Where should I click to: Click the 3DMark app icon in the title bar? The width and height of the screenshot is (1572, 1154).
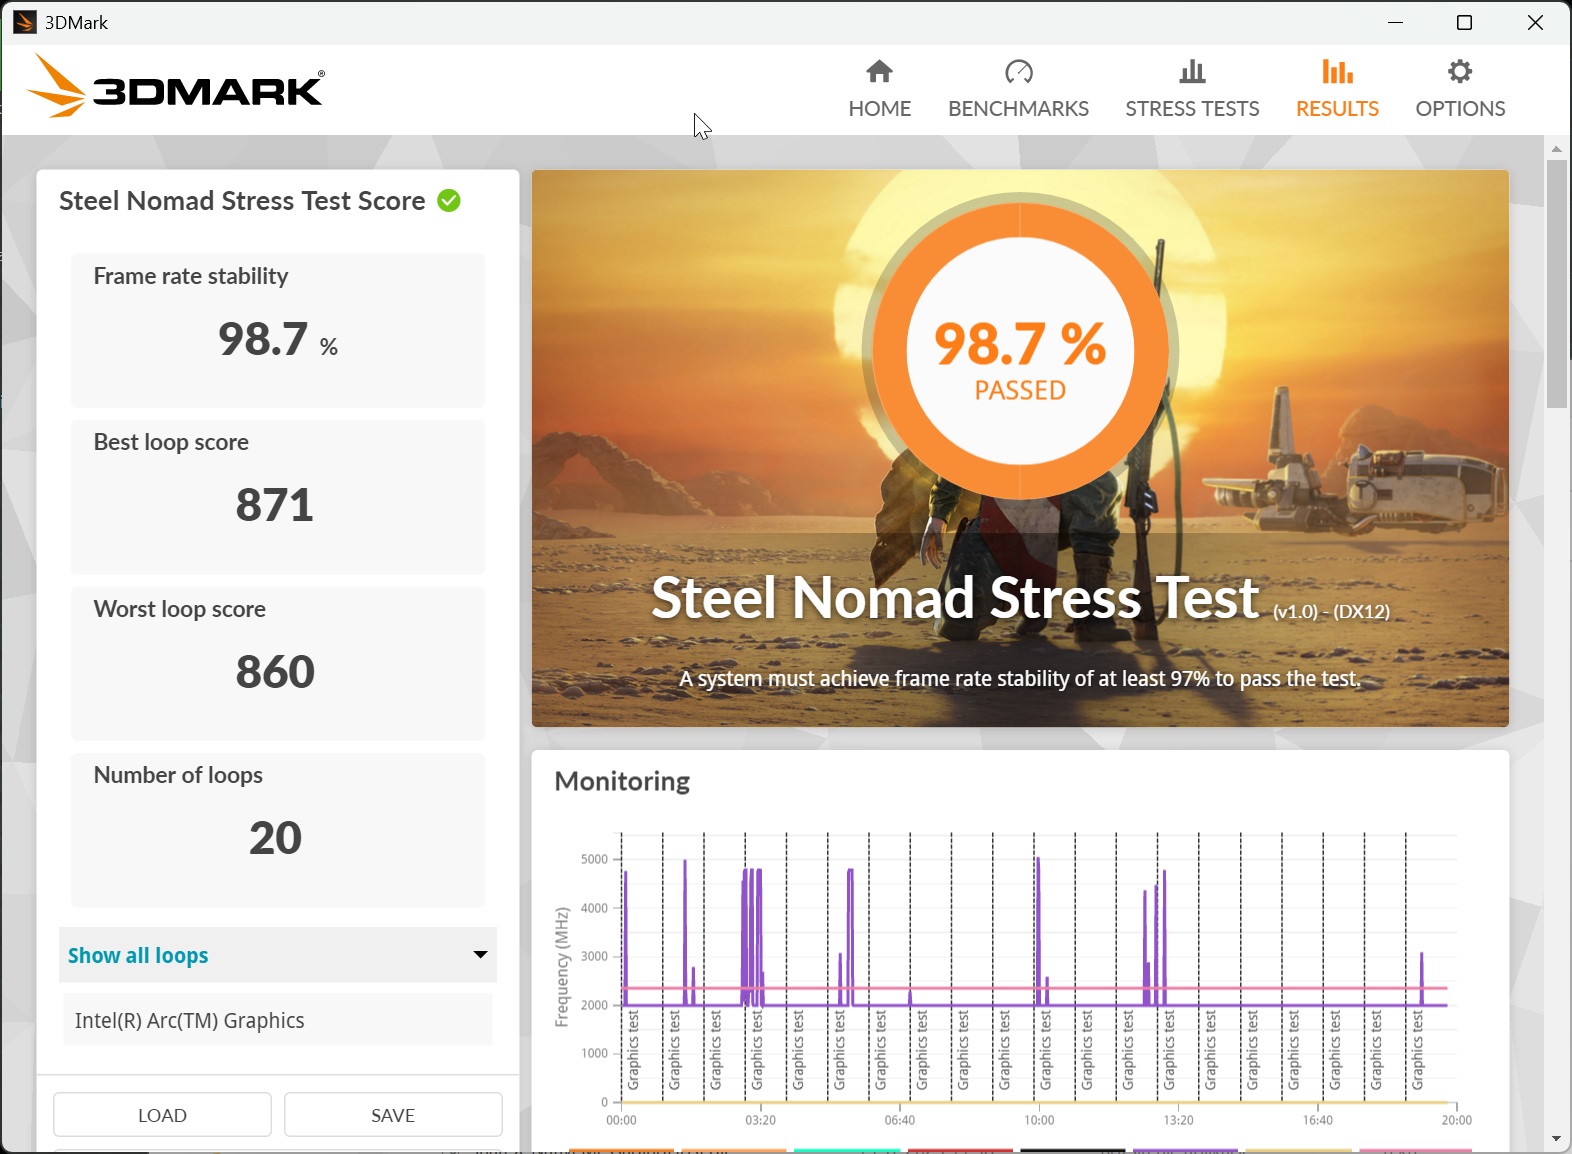tap(25, 22)
